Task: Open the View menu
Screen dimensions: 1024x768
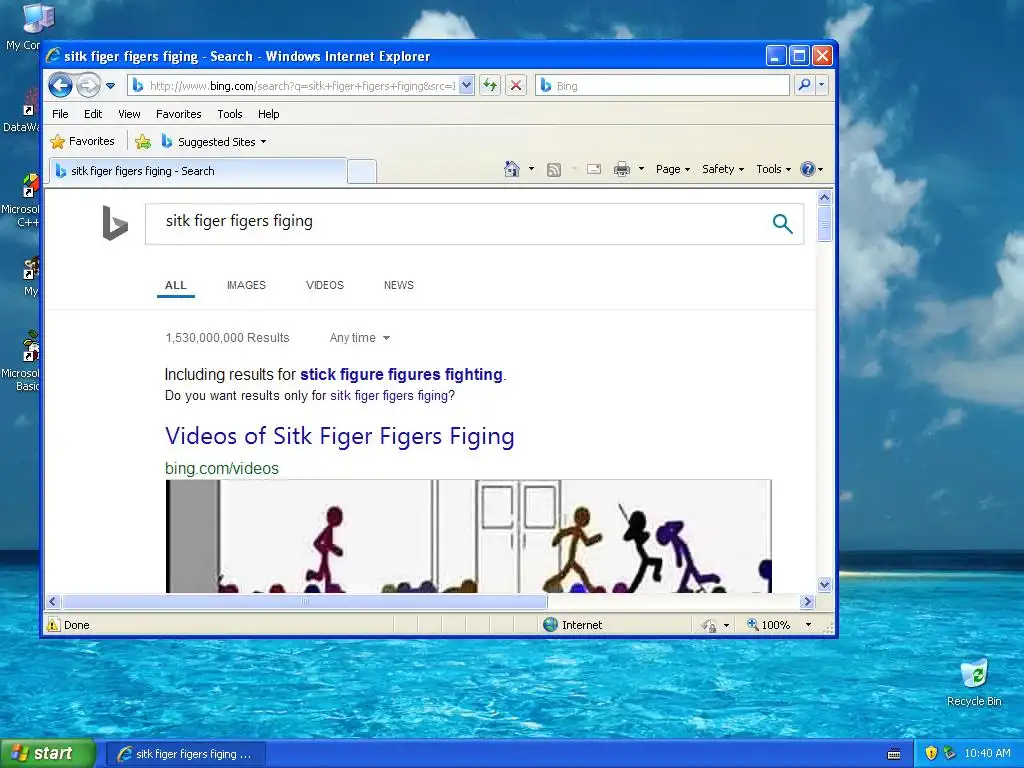Action: click(x=129, y=114)
